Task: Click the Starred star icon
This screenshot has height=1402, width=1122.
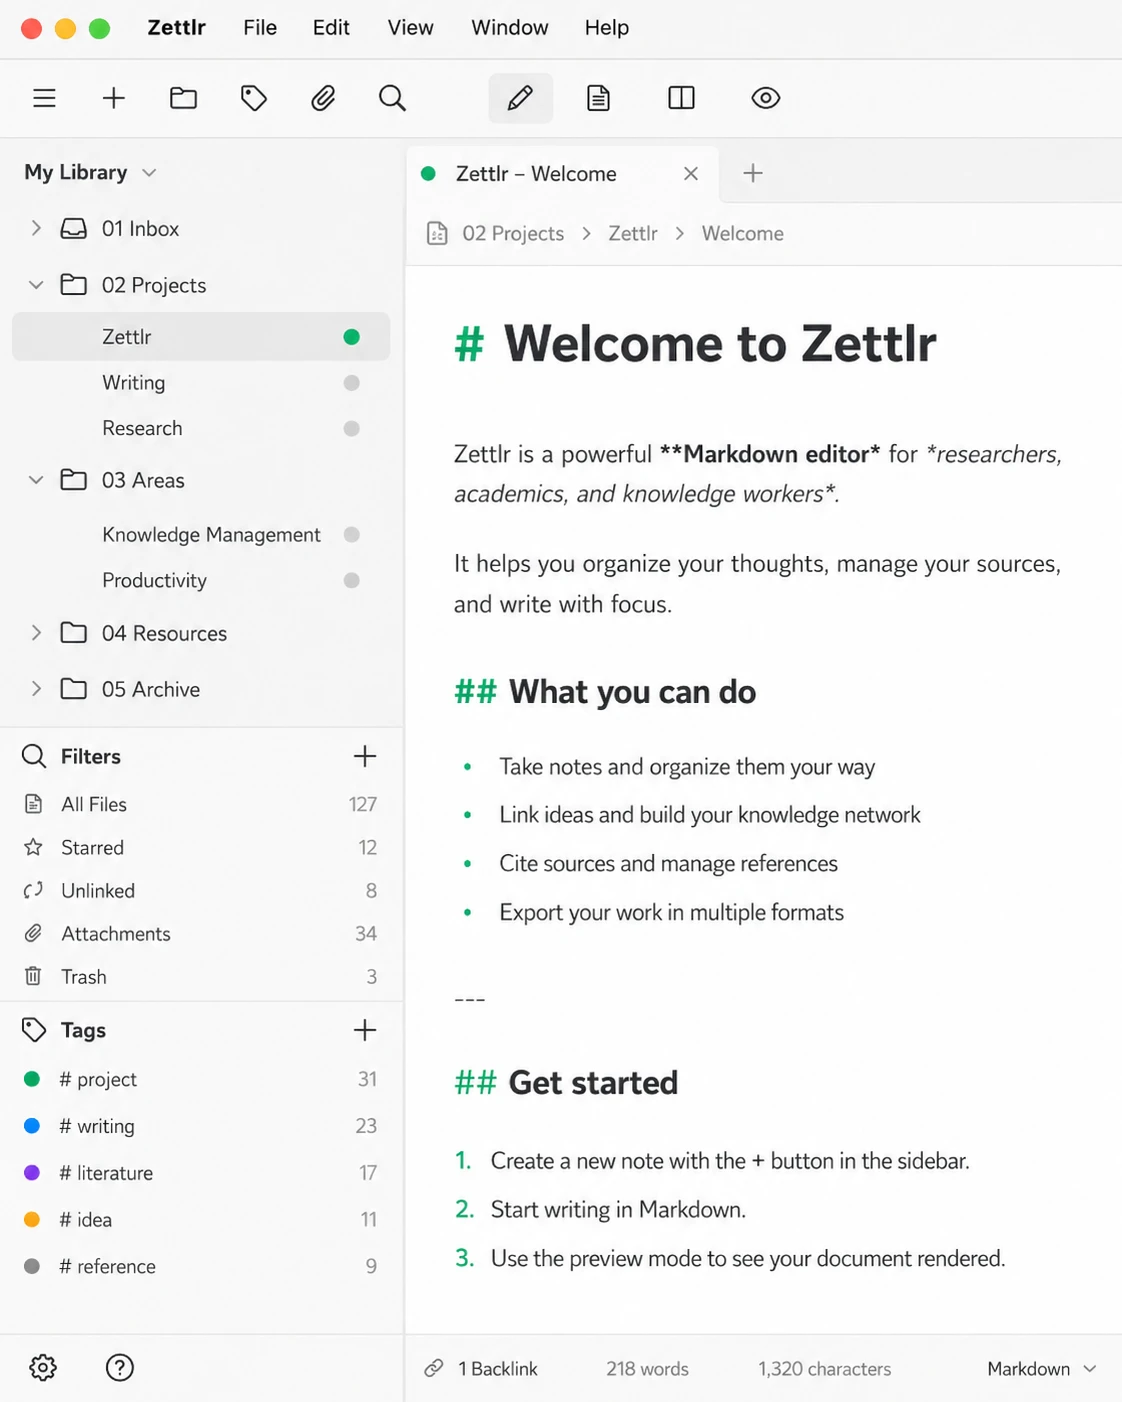Action: 33,847
